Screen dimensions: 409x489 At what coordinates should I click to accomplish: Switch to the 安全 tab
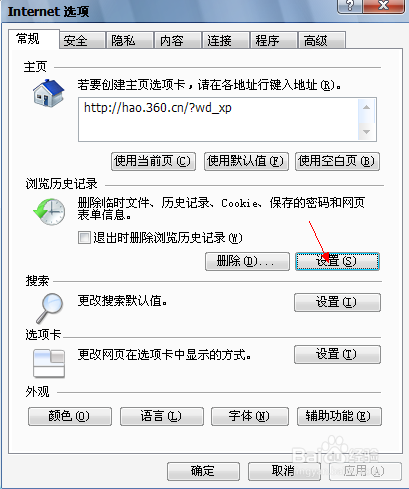coord(83,41)
